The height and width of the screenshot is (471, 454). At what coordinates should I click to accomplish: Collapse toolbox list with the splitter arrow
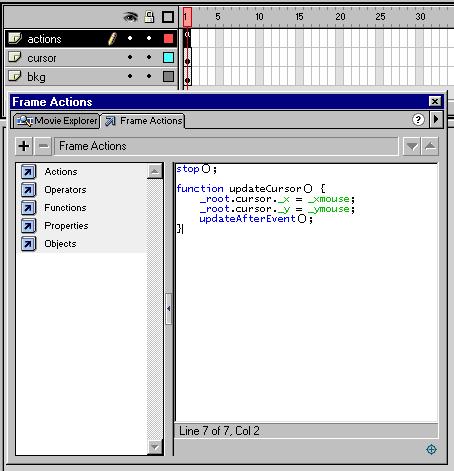[x=169, y=309]
